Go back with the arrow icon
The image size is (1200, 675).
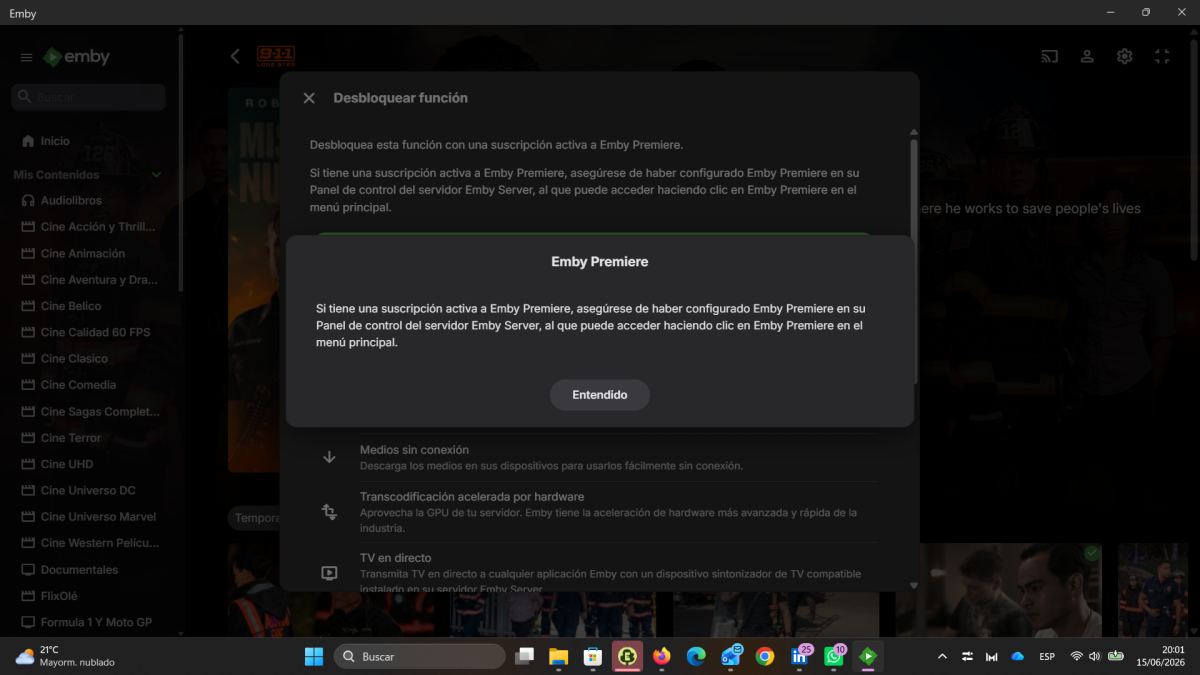click(x=235, y=57)
